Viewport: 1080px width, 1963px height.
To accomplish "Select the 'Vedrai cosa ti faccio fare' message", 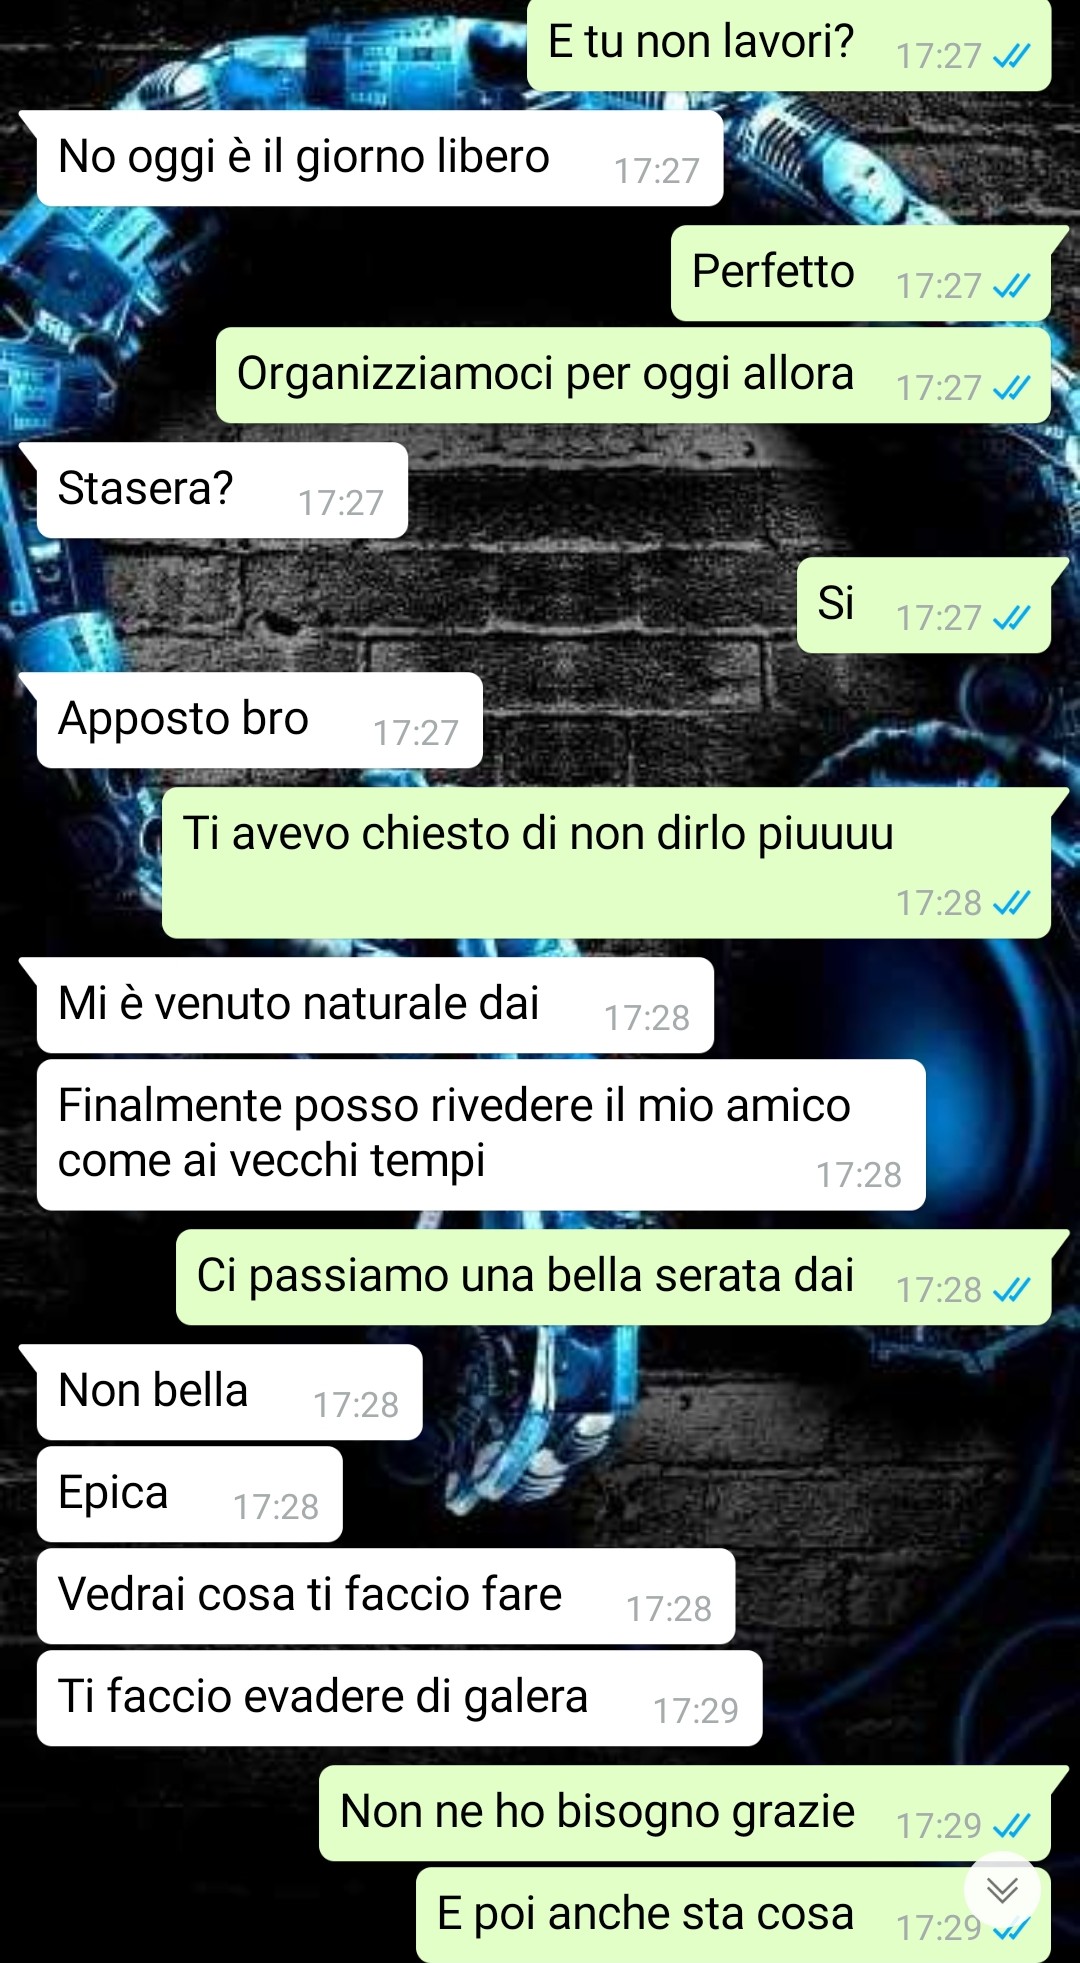I will pyautogui.click(x=386, y=1597).
